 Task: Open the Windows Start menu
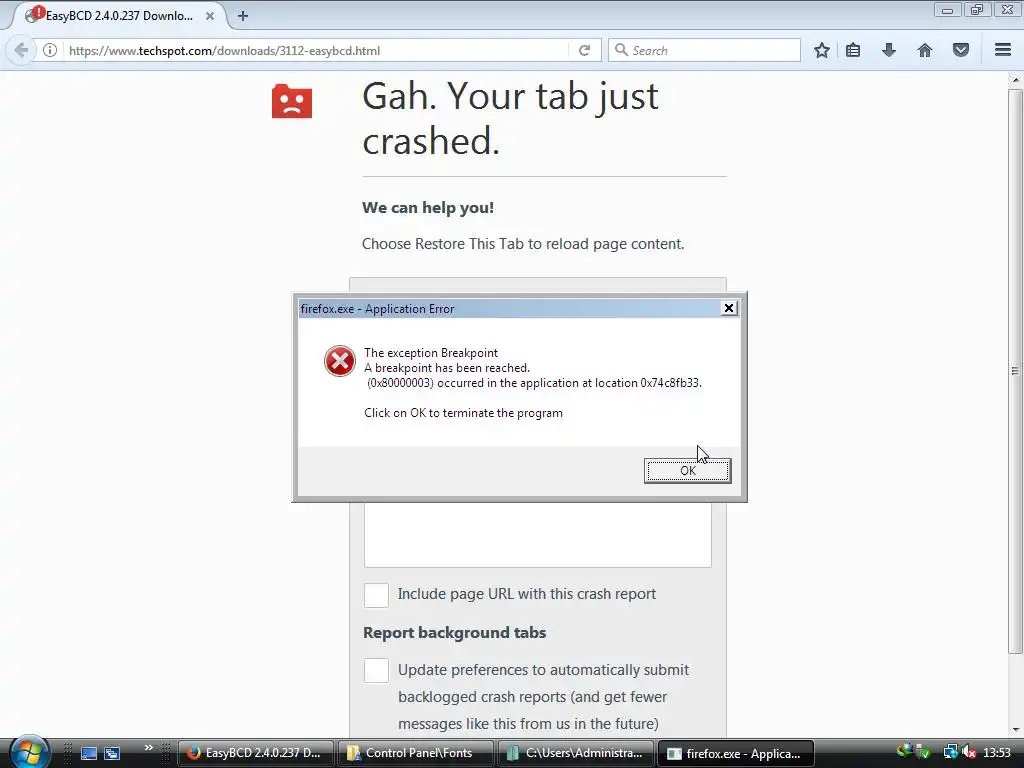pyautogui.click(x=29, y=752)
